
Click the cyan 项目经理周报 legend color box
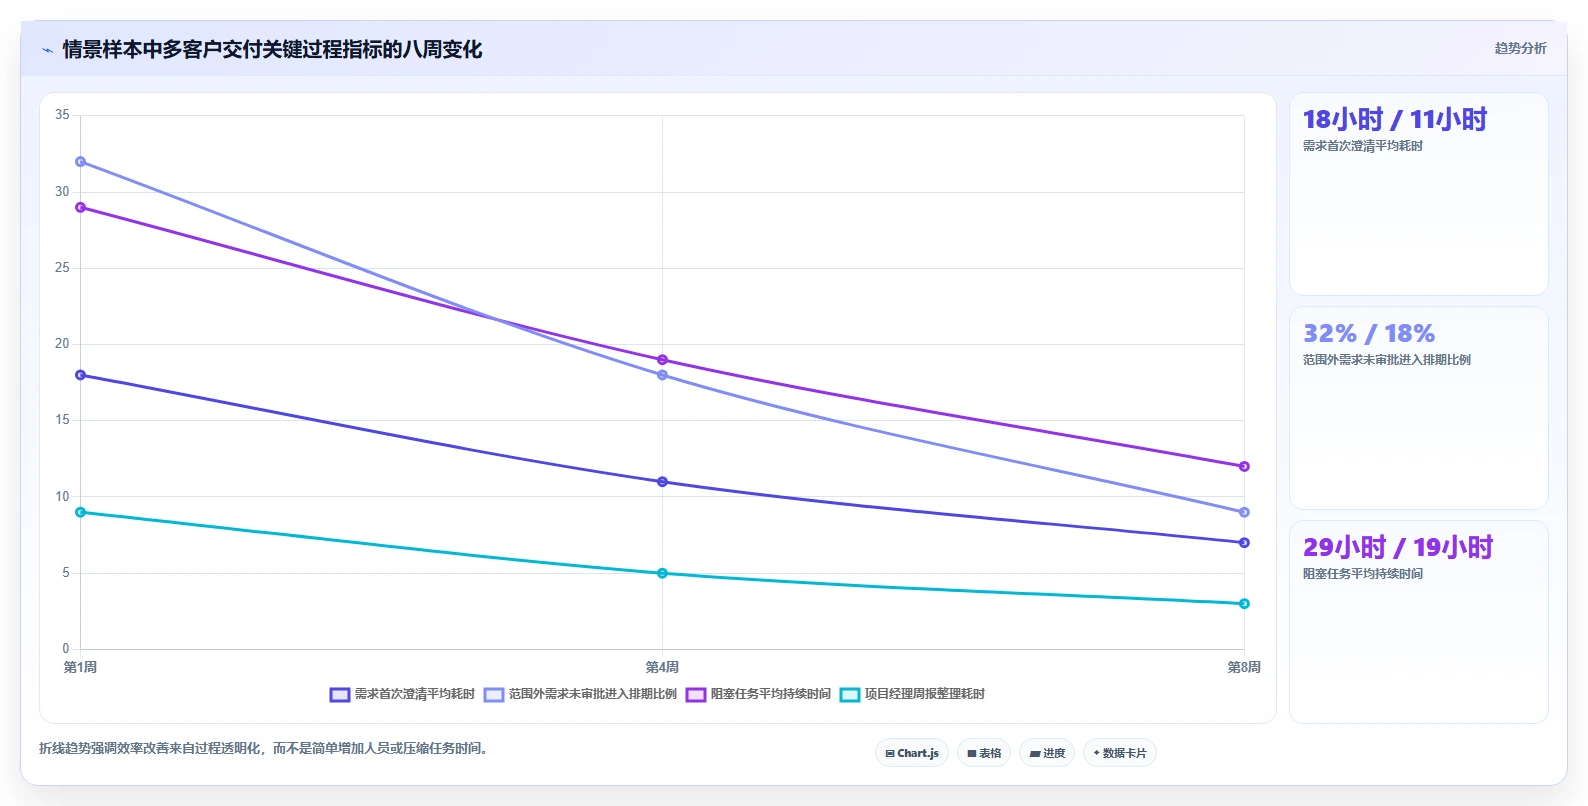coord(850,695)
